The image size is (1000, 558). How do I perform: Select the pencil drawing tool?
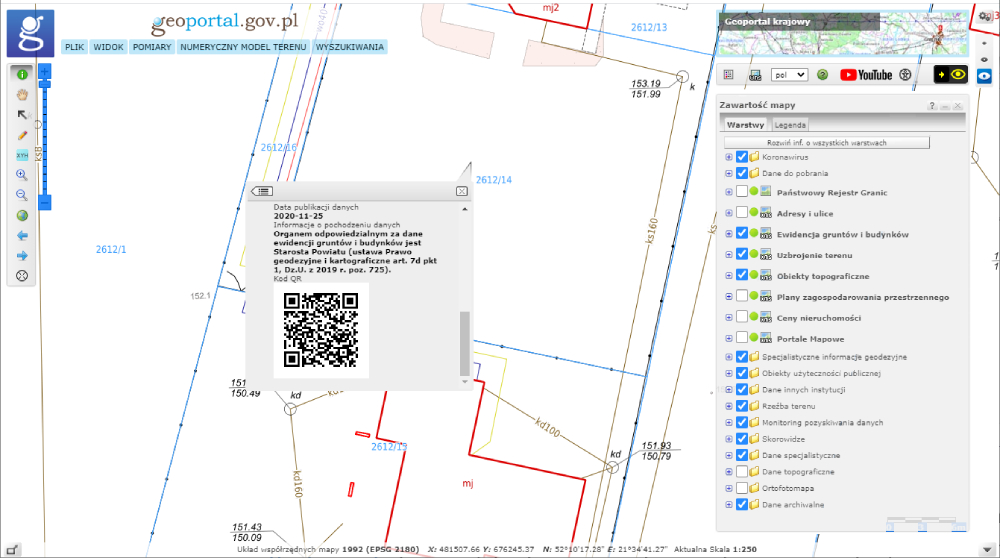pos(22,135)
